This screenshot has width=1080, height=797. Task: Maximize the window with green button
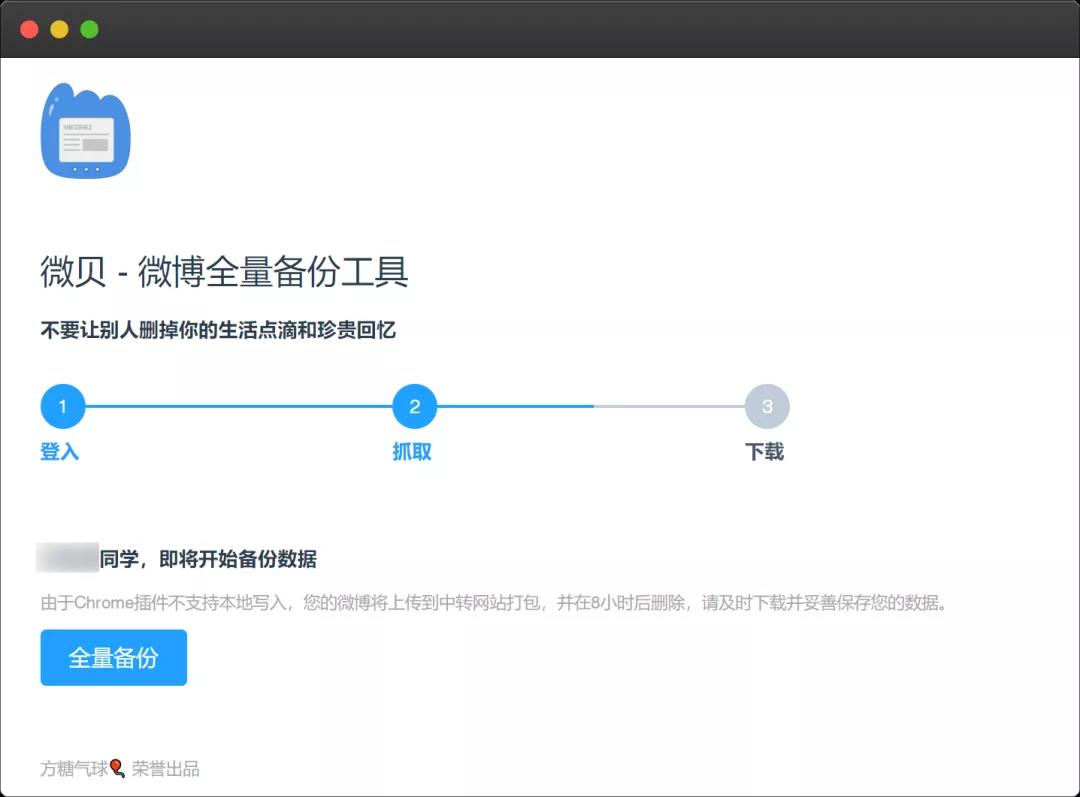90,30
